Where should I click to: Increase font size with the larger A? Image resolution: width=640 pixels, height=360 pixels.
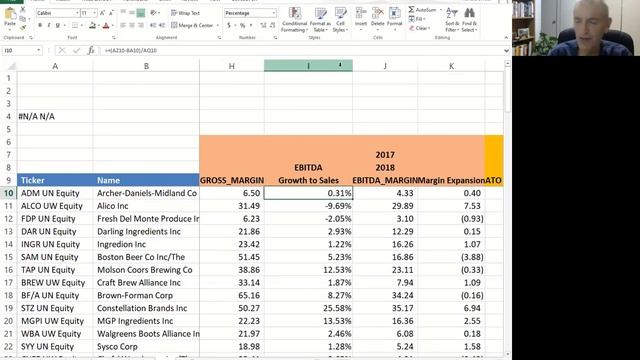102,13
